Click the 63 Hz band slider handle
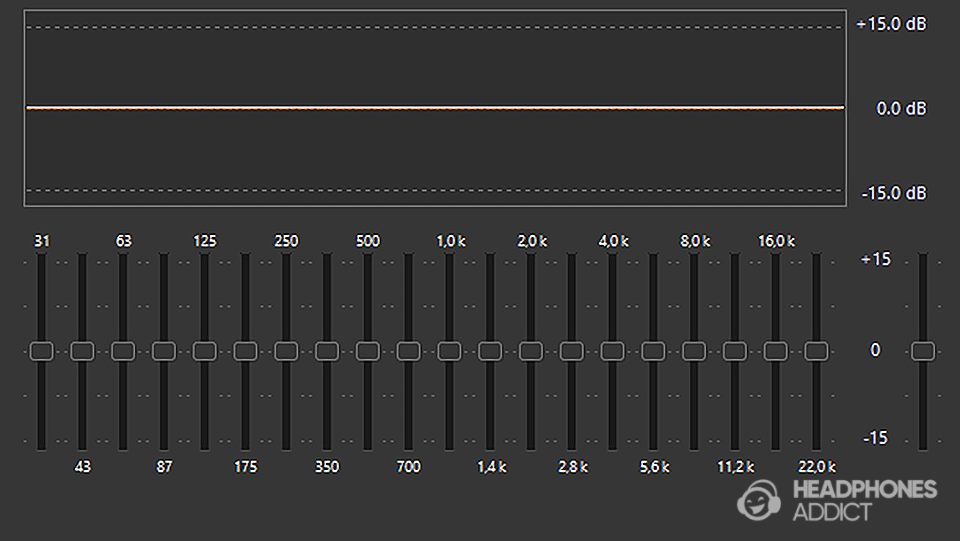The width and height of the screenshot is (960, 541). point(123,351)
